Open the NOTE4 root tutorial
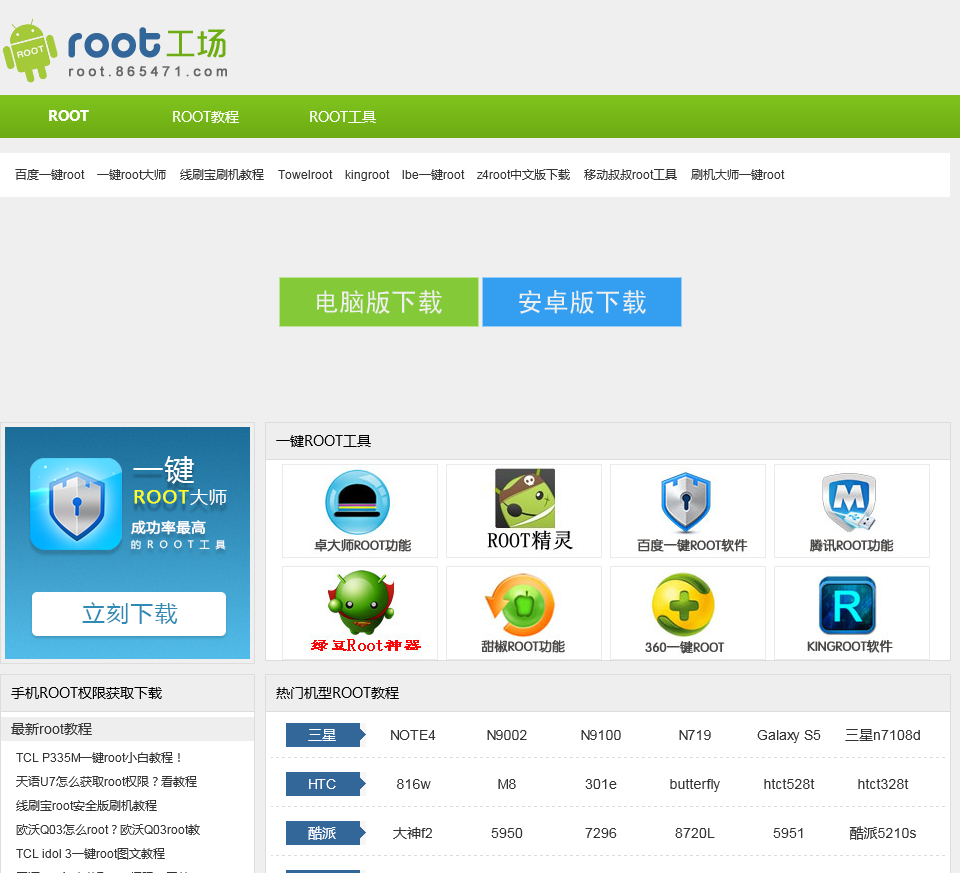Image resolution: width=960 pixels, height=873 pixels. click(x=413, y=735)
